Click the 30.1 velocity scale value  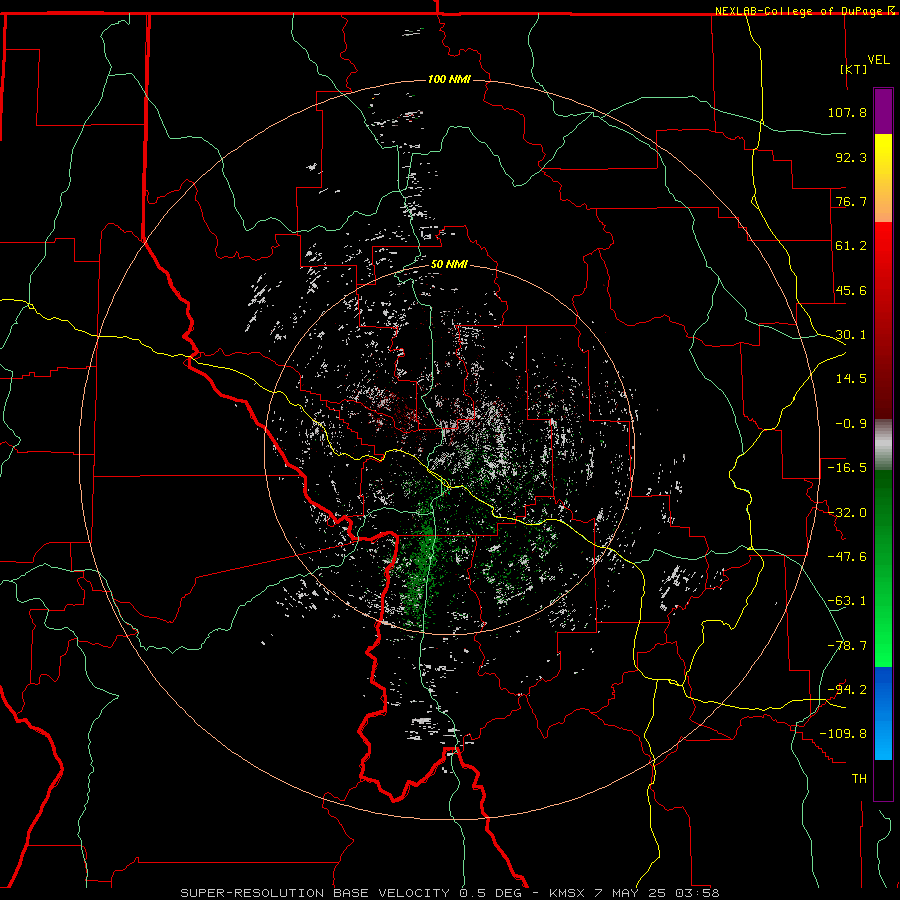[x=851, y=335]
